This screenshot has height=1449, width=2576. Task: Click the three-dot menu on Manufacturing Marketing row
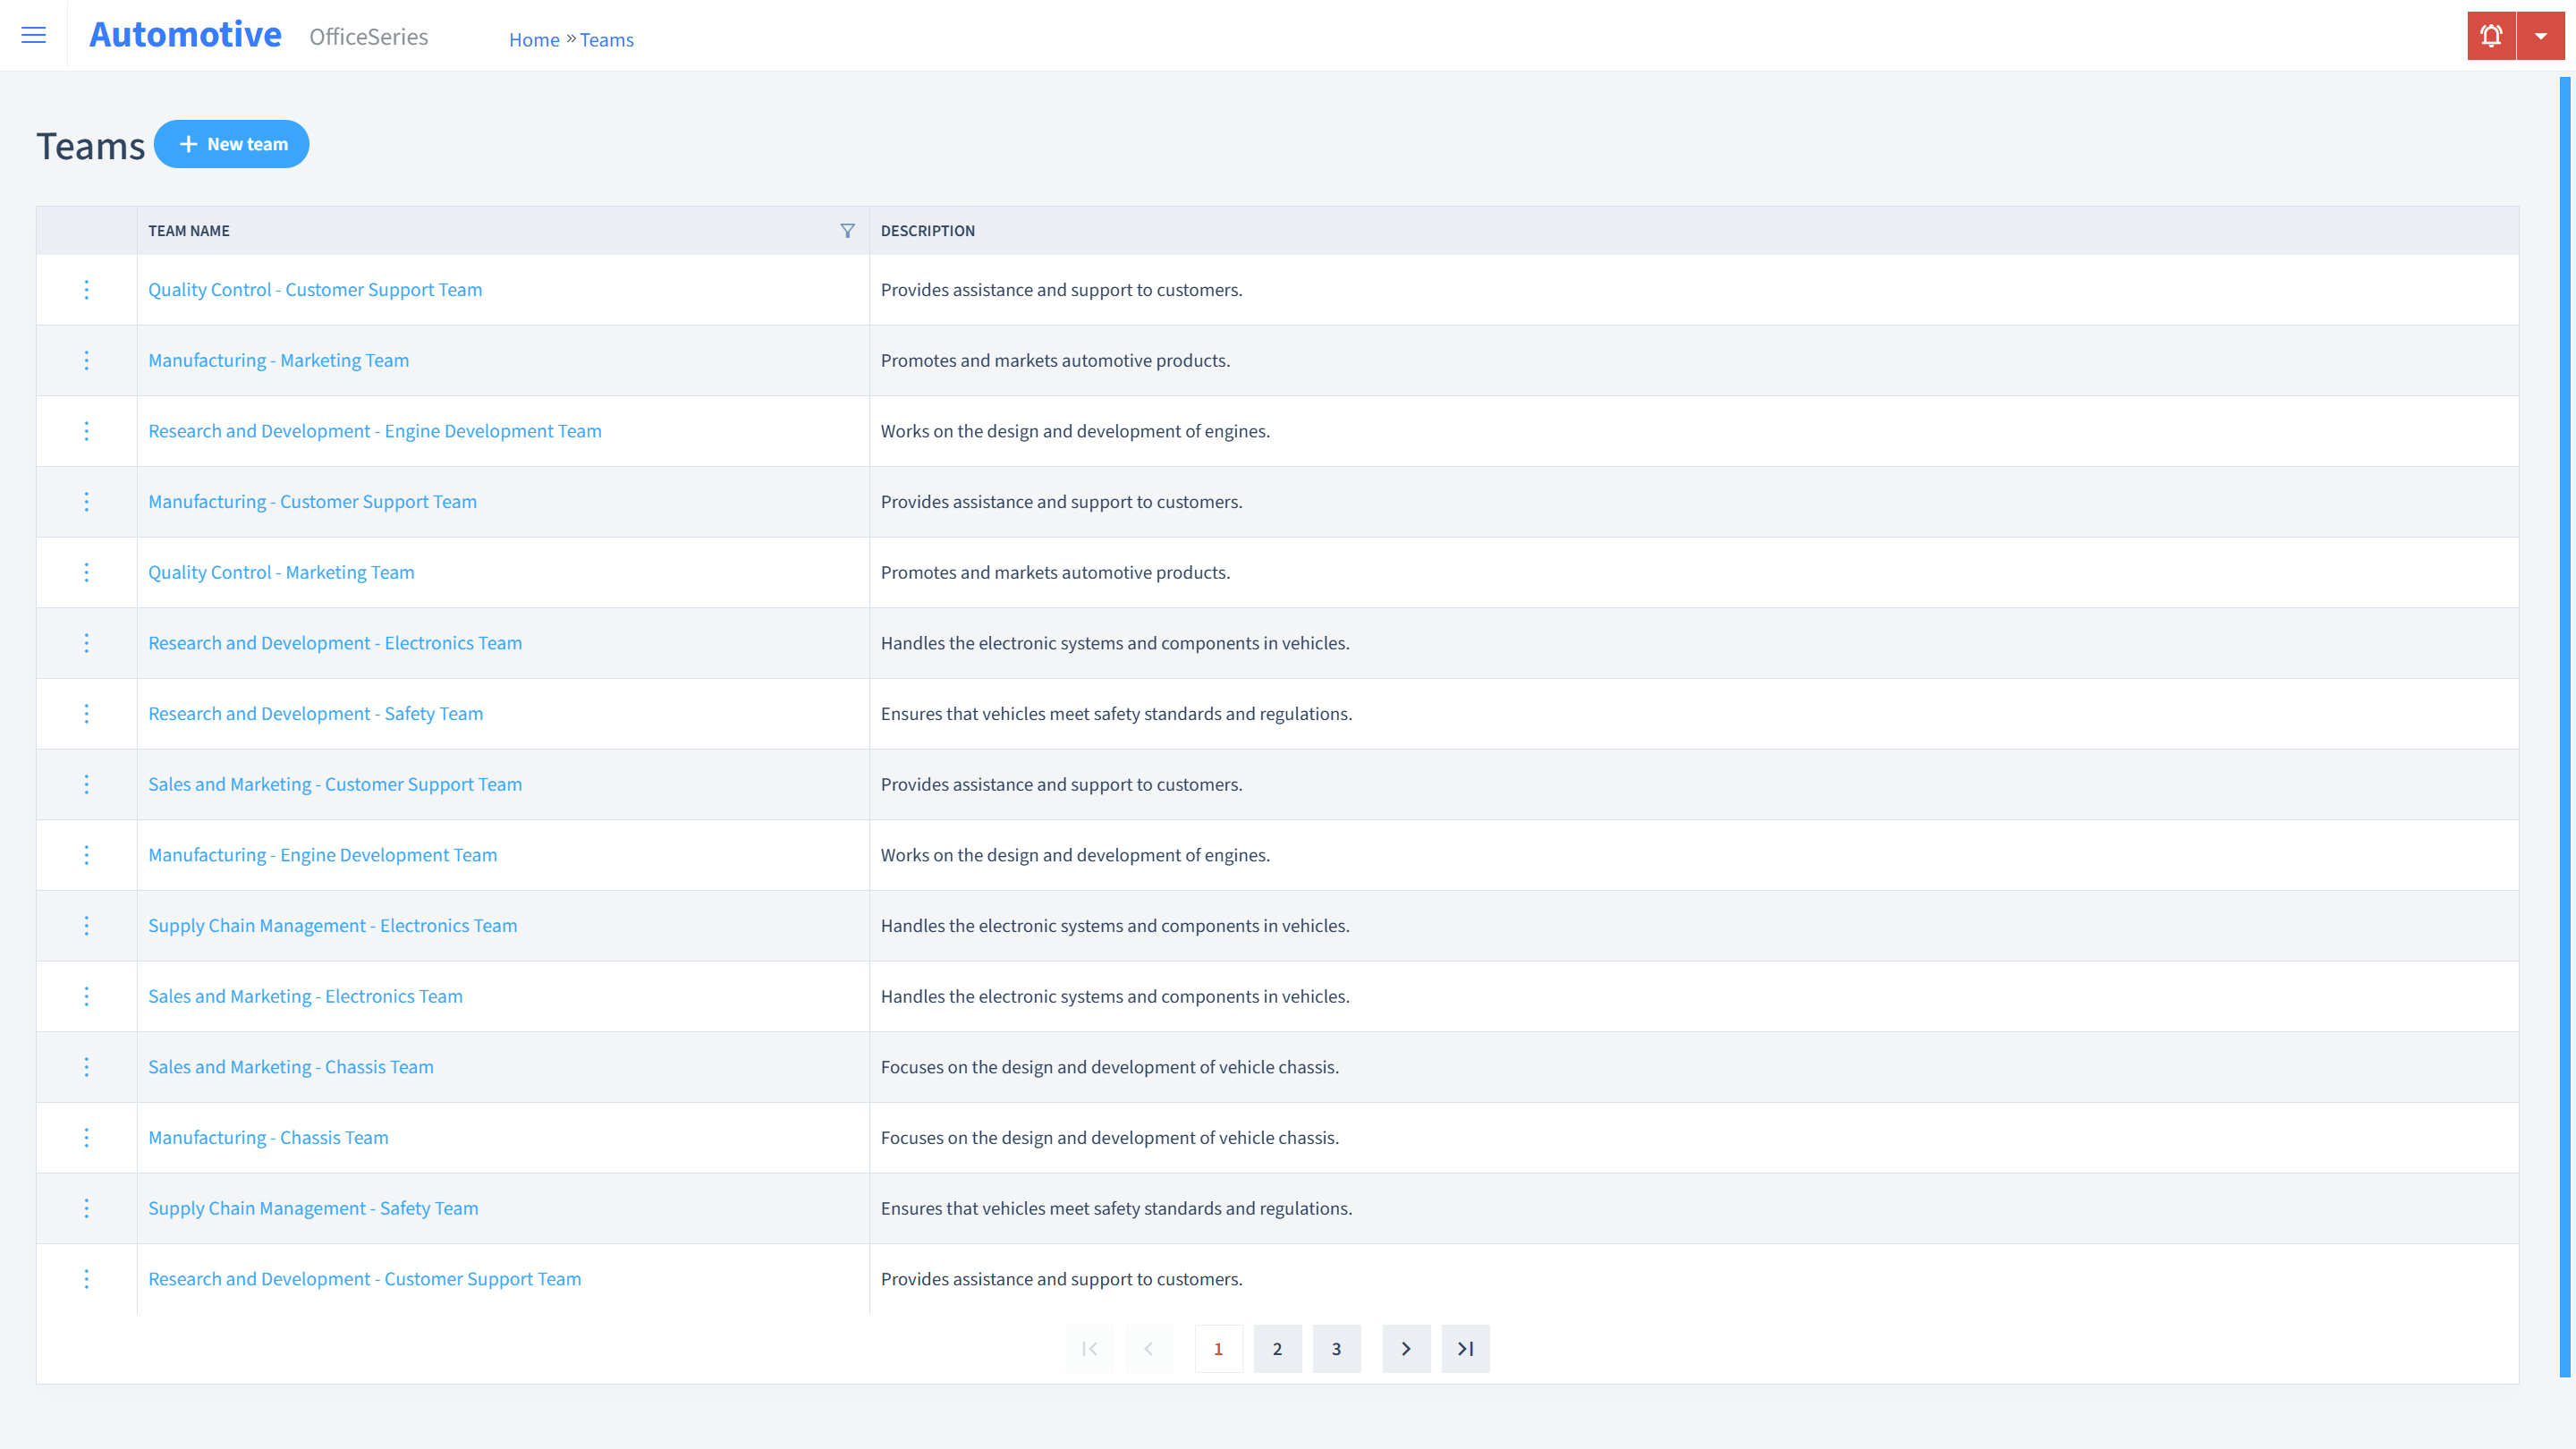point(85,360)
